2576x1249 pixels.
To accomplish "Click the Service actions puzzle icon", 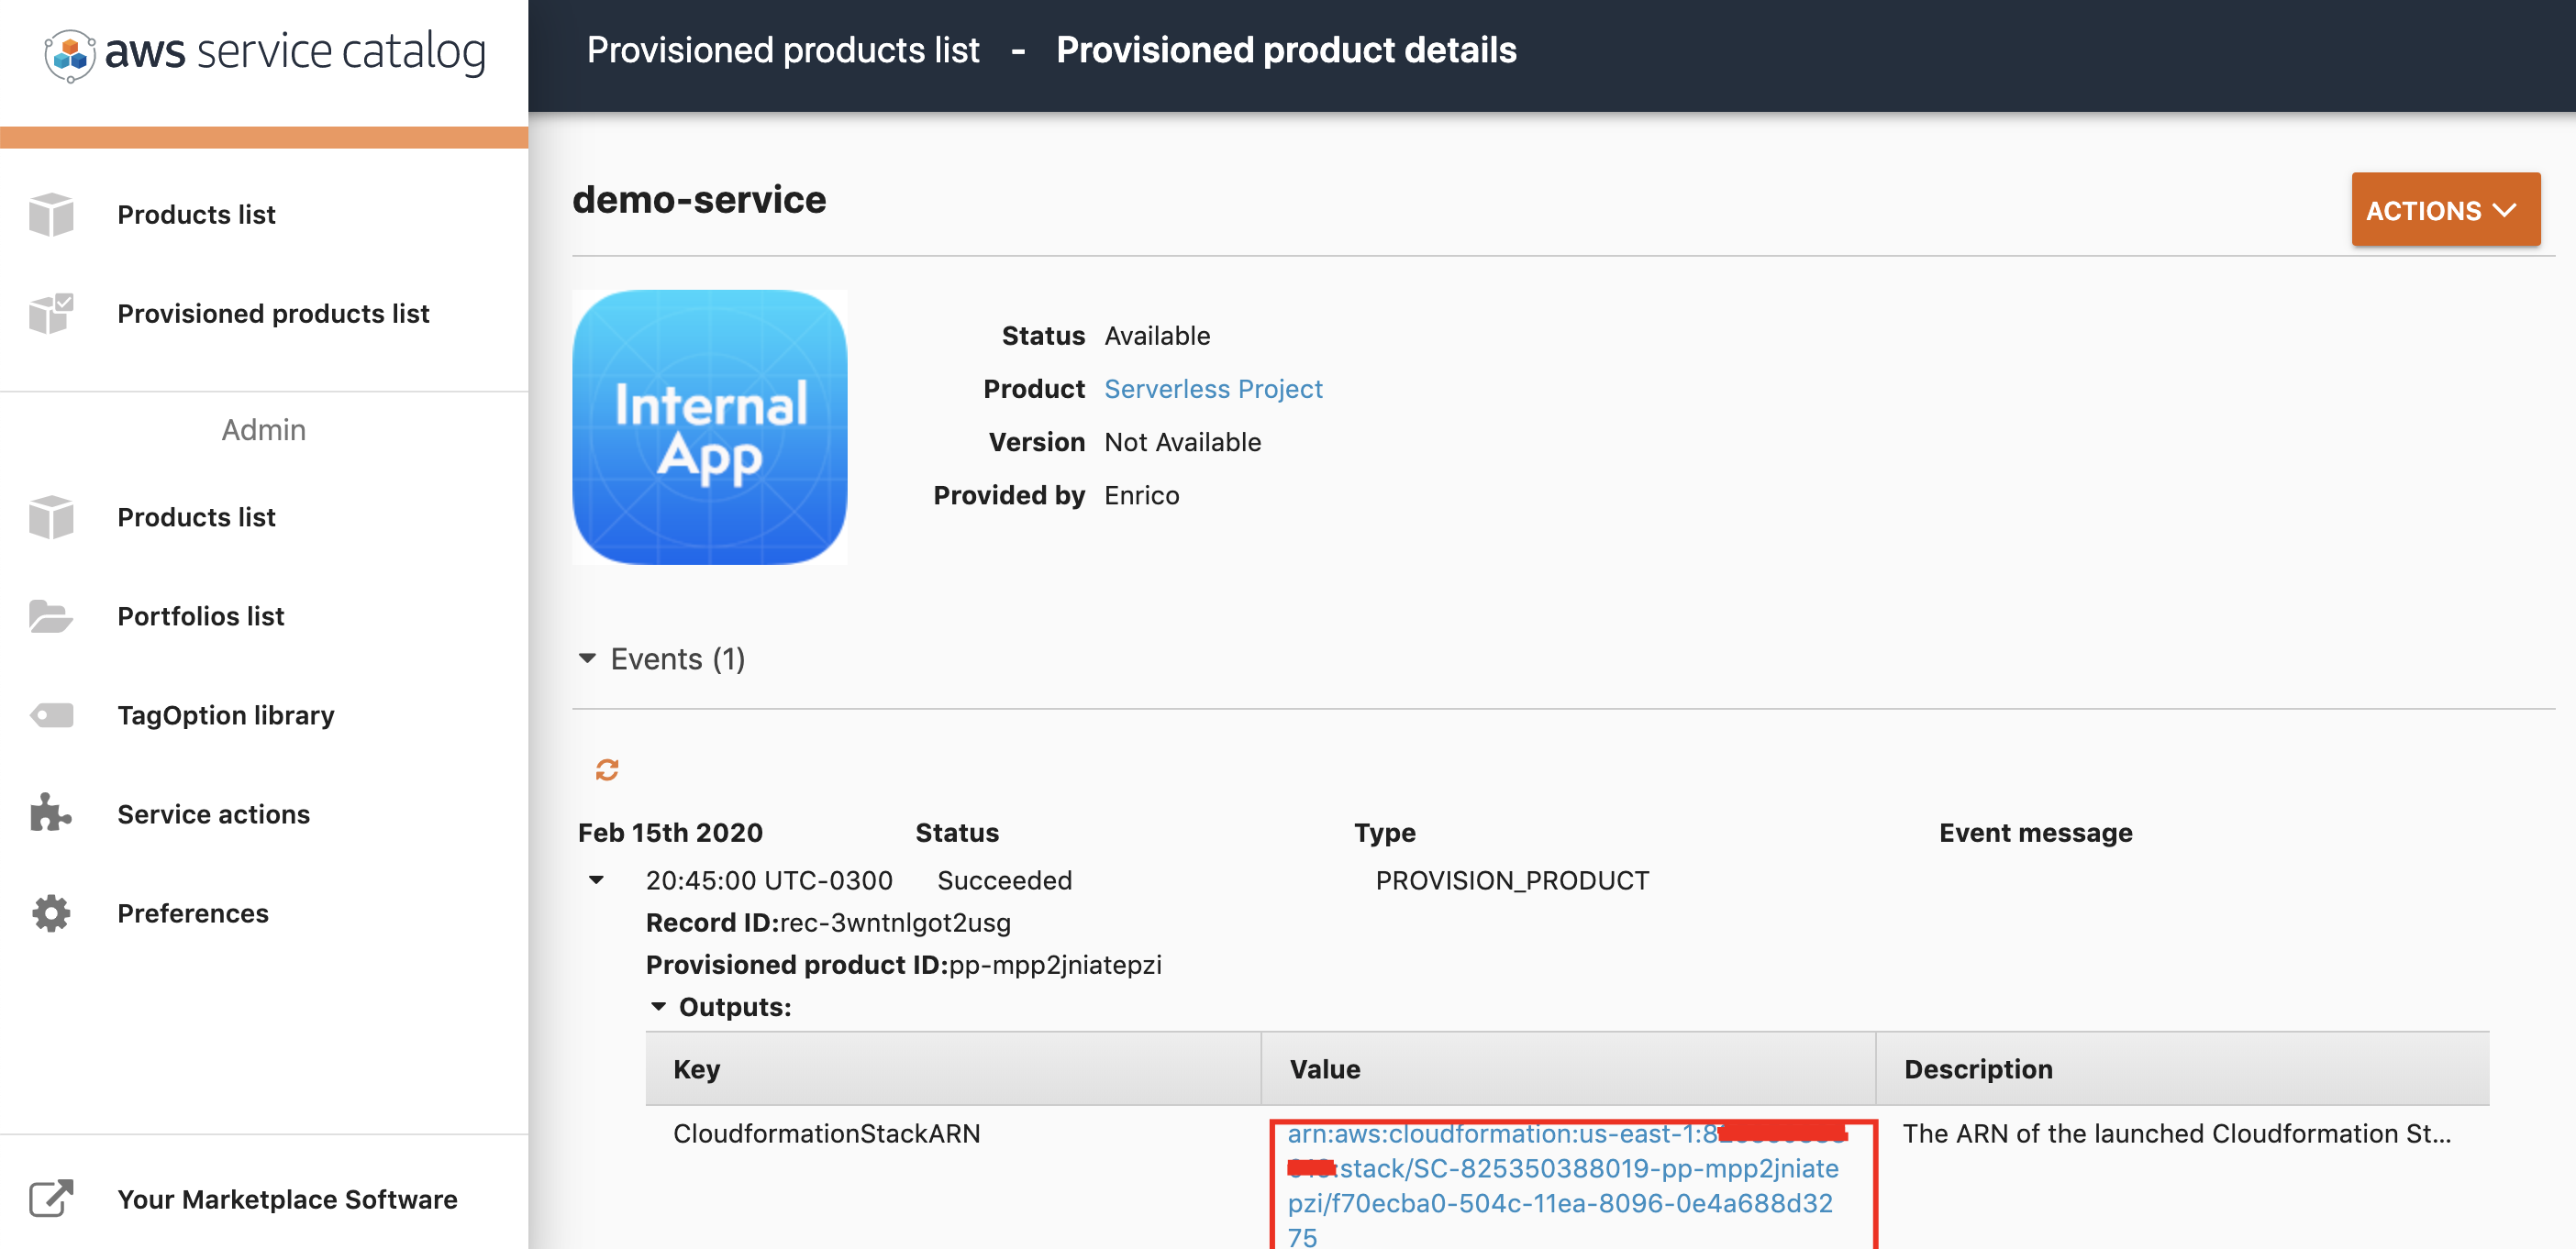I will pyautogui.click(x=51, y=813).
